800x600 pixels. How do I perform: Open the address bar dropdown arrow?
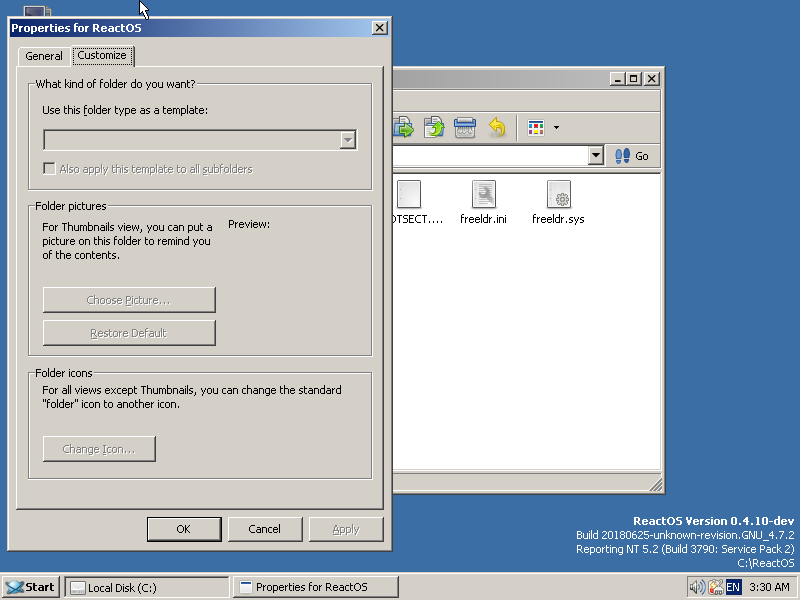(596, 155)
